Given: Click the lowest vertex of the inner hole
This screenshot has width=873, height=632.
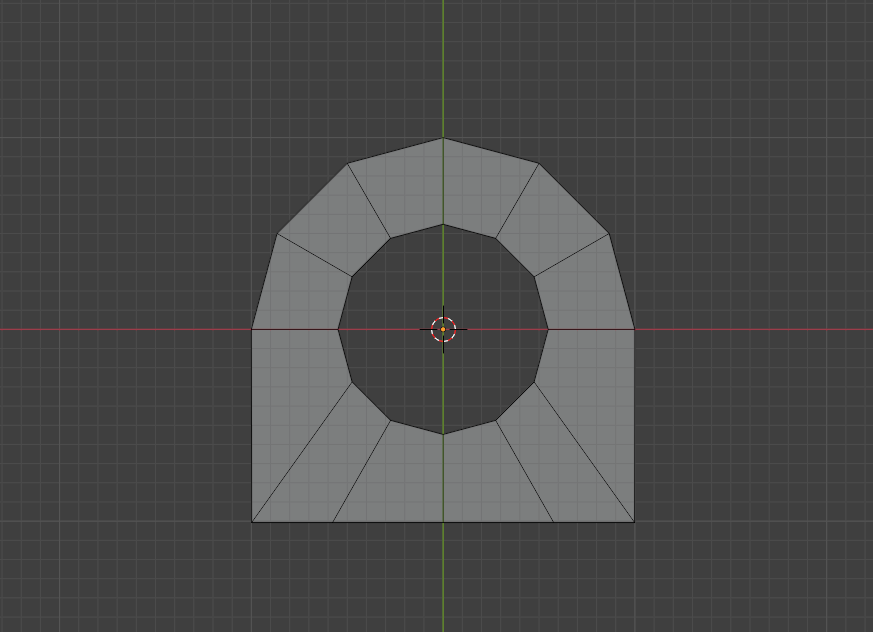Looking at the screenshot, I should (443, 434).
